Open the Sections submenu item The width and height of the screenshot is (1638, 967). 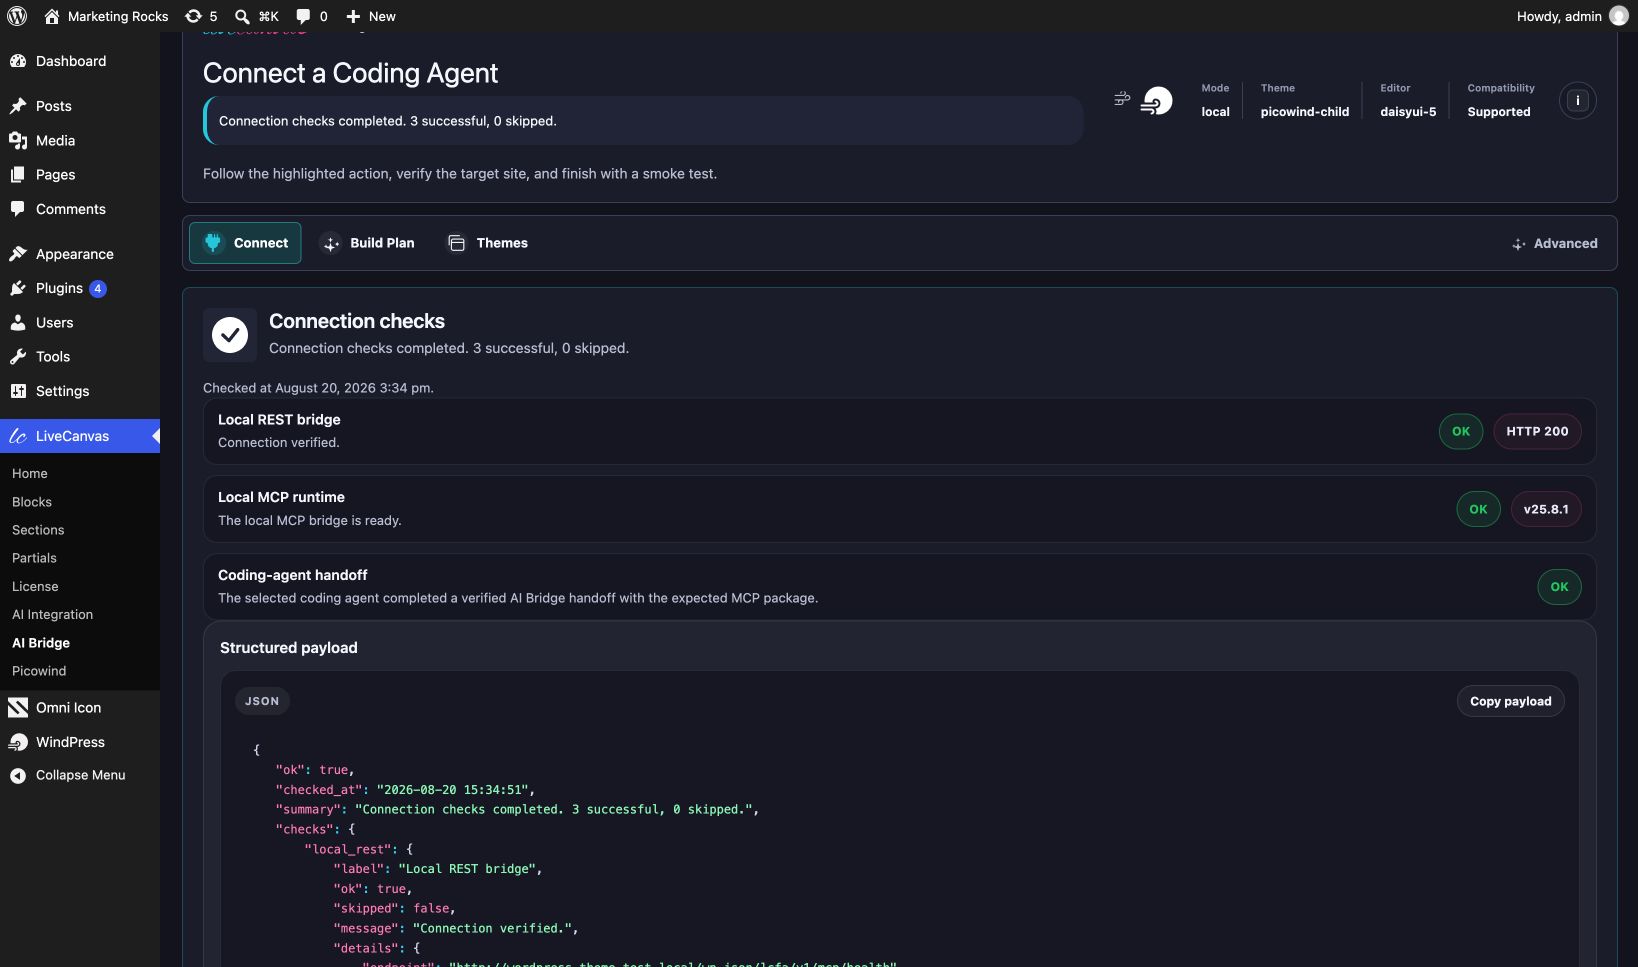coord(38,530)
